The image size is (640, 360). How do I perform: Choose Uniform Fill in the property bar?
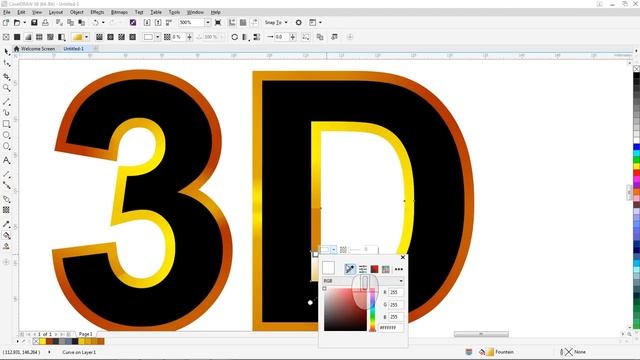[x=17, y=37]
